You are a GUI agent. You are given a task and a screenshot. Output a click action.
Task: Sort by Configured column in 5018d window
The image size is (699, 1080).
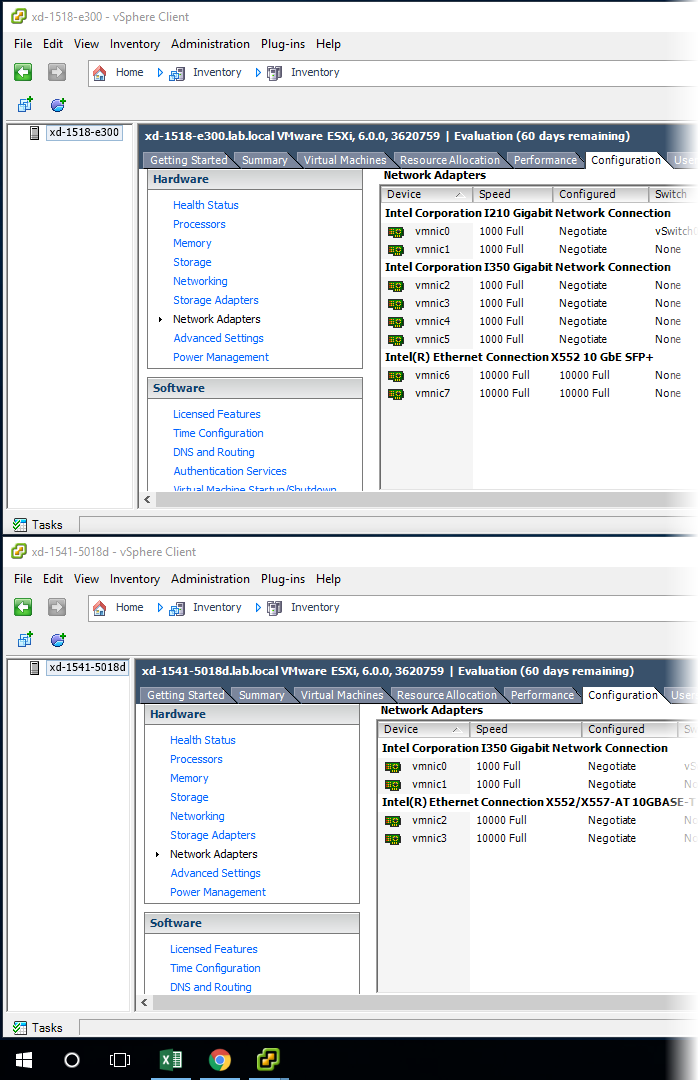629,729
